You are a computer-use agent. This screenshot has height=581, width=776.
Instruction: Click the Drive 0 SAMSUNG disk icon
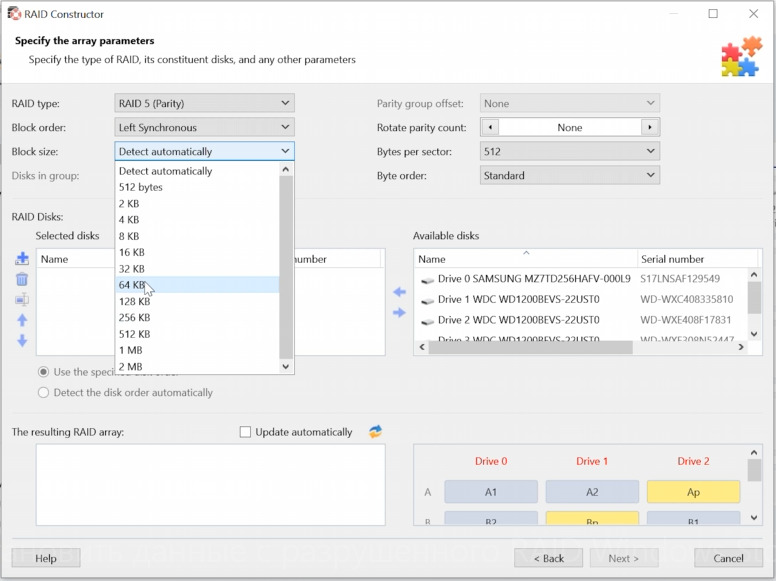(x=427, y=280)
